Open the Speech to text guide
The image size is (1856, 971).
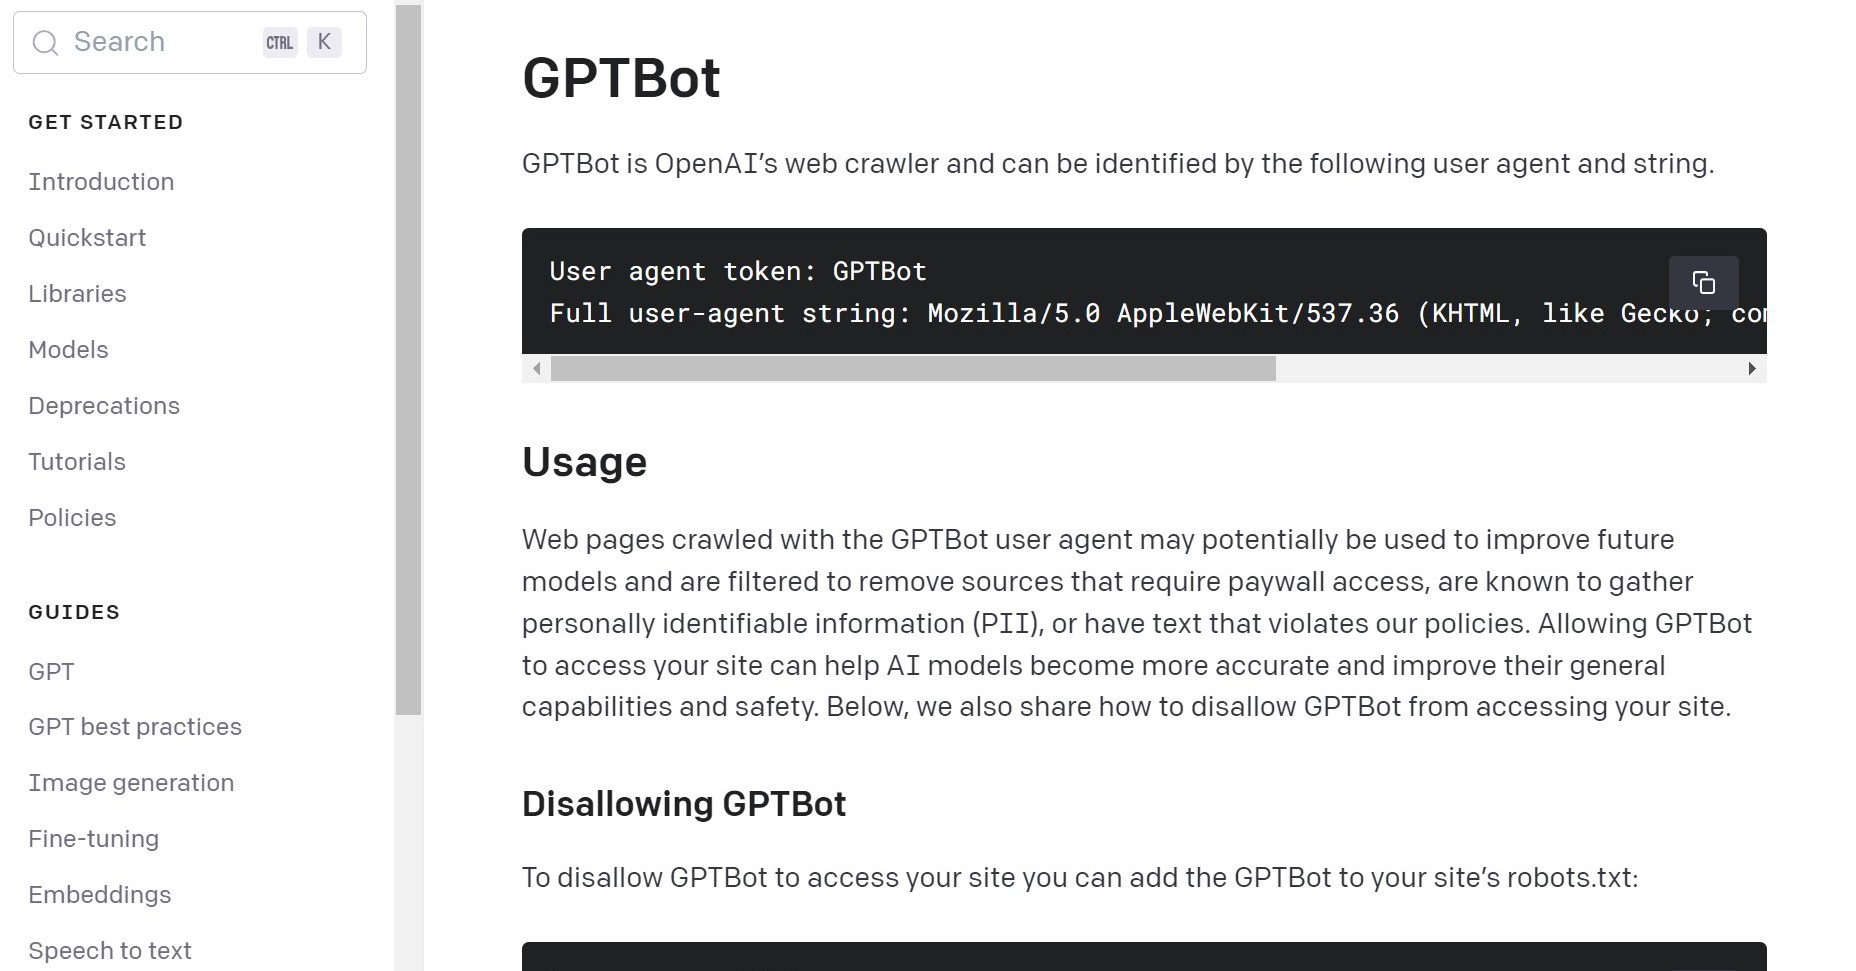(x=110, y=951)
